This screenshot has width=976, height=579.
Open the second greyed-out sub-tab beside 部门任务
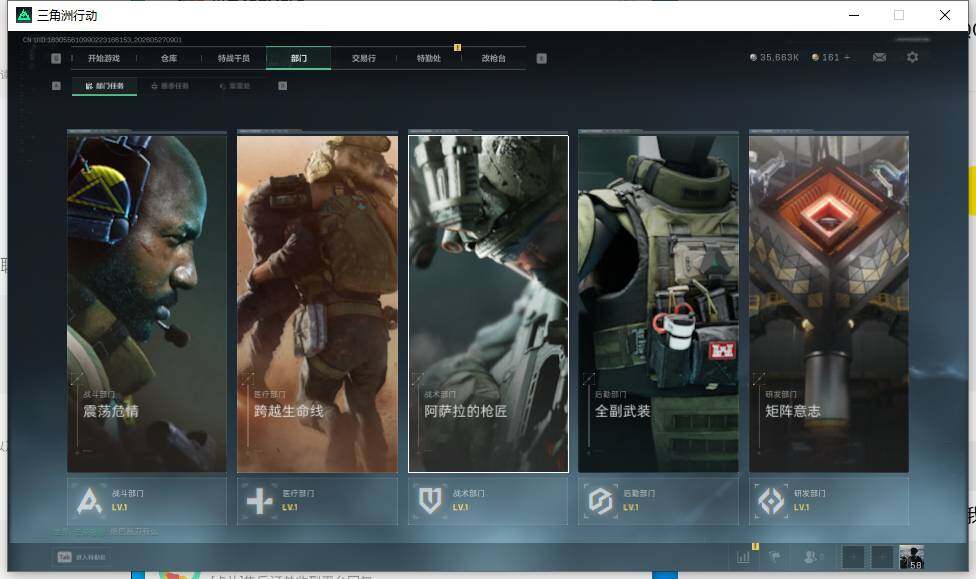coord(170,86)
